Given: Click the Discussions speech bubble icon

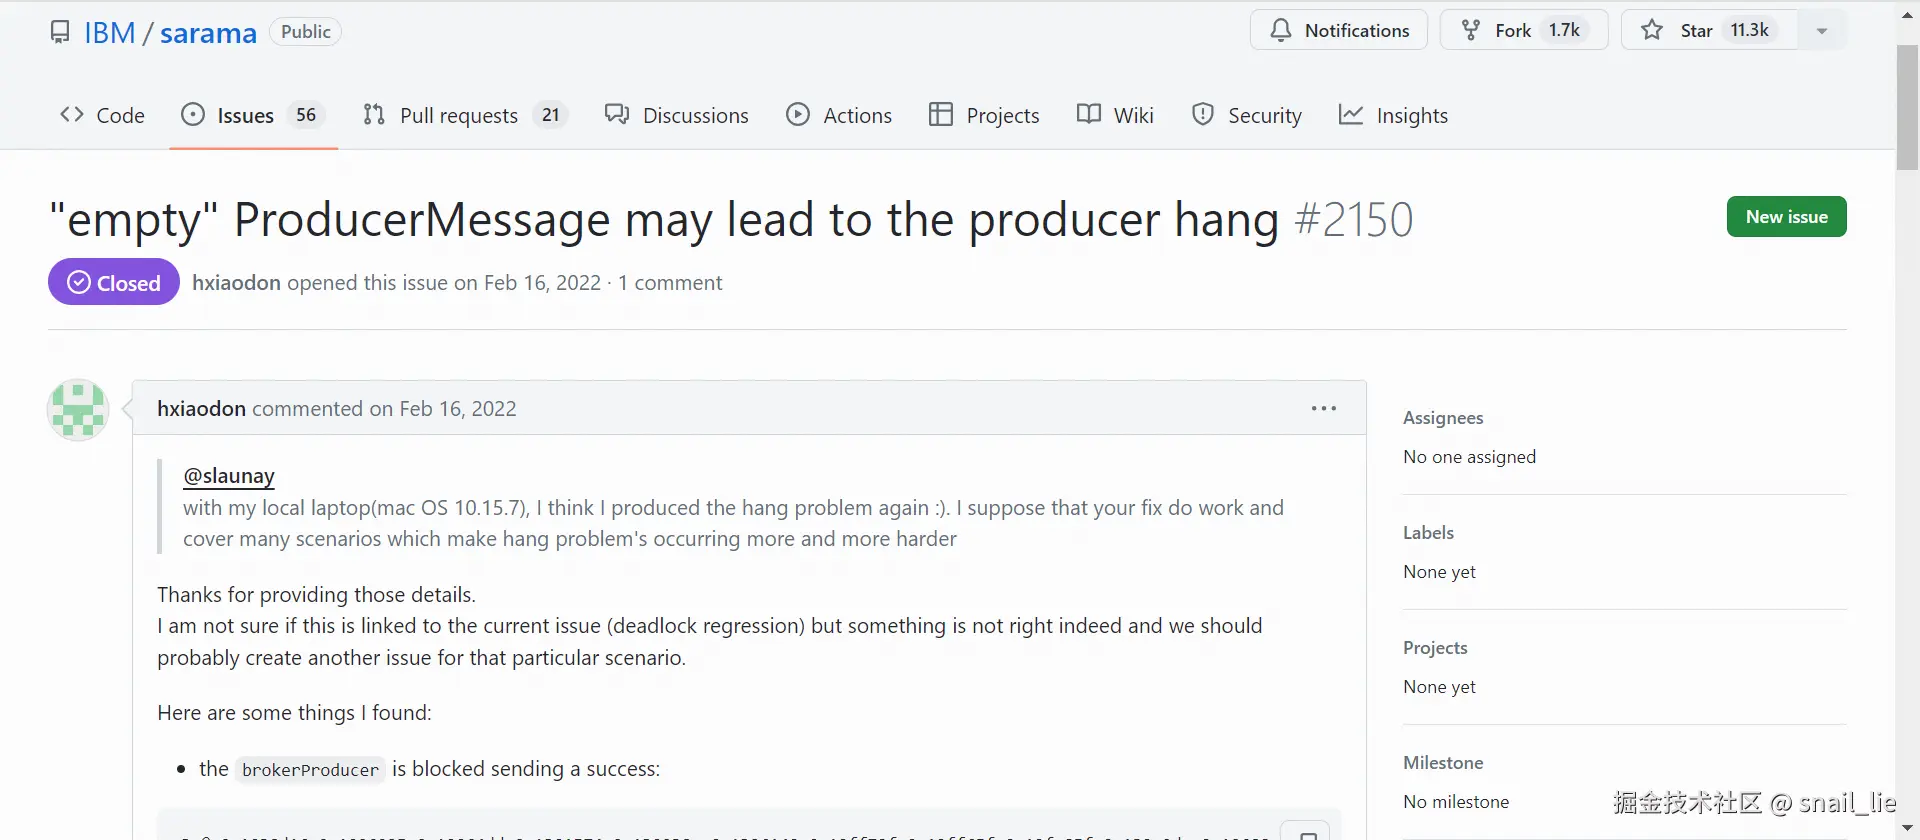Looking at the screenshot, I should coord(617,114).
